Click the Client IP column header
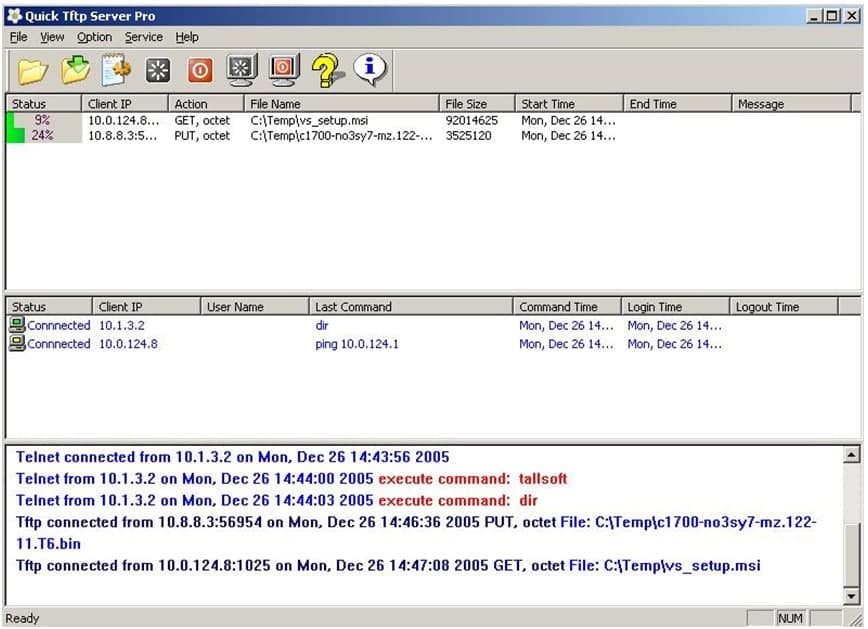868x629 pixels. pyautogui.click(x=124, y=103)
